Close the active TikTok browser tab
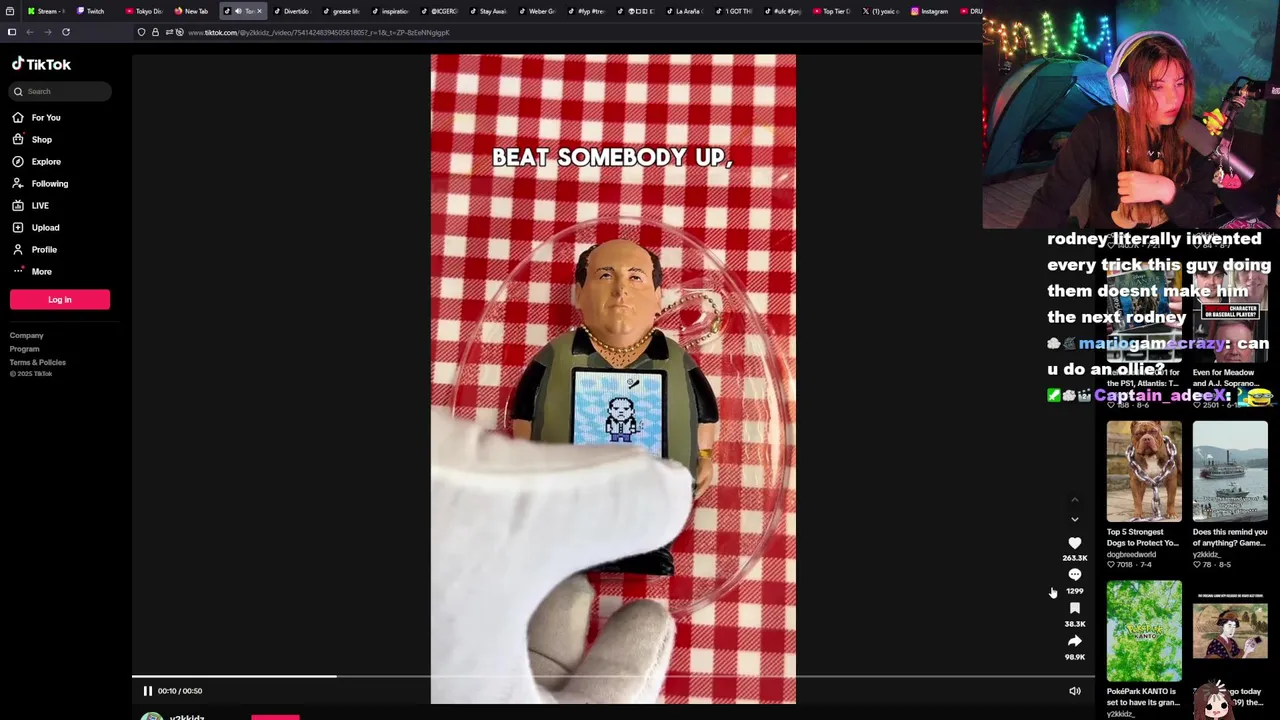The image size is (1280, 720). tap(259, 11)
